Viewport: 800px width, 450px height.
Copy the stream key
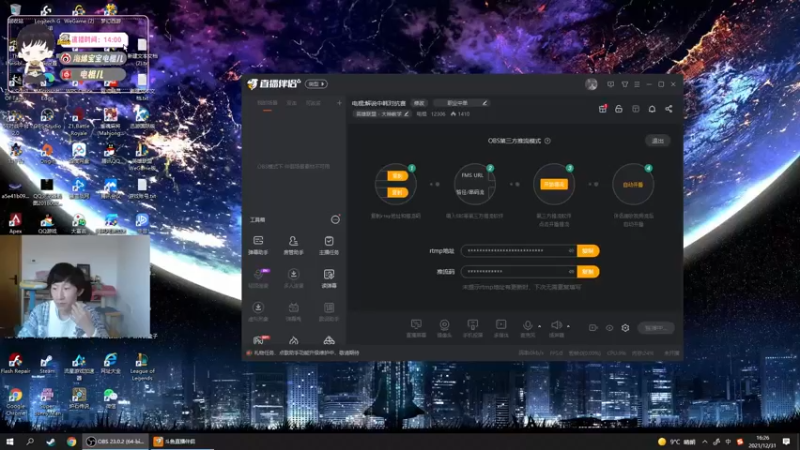(588, 271)
